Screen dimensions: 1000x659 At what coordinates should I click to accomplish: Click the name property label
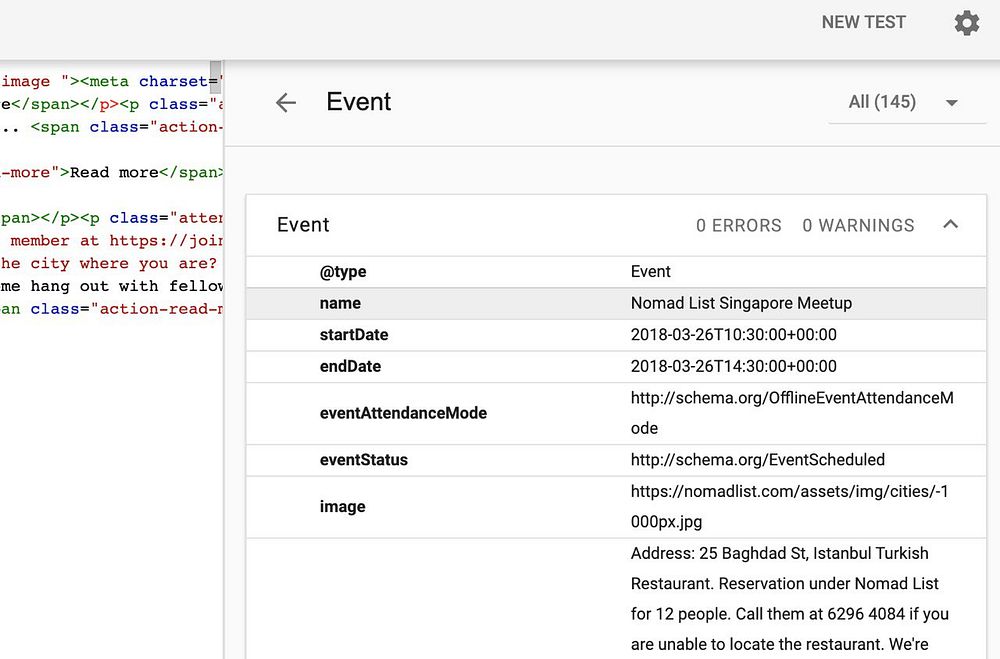point(340,303)
